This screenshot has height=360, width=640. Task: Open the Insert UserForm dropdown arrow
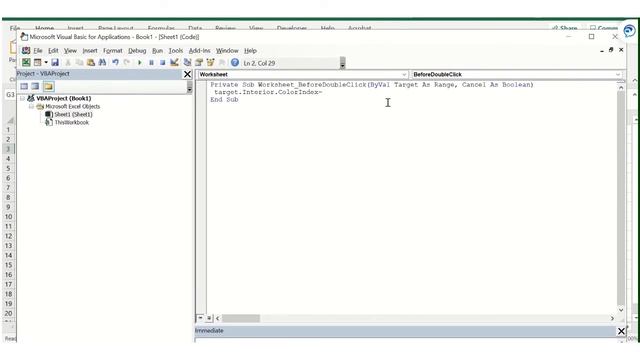point(46,62)
